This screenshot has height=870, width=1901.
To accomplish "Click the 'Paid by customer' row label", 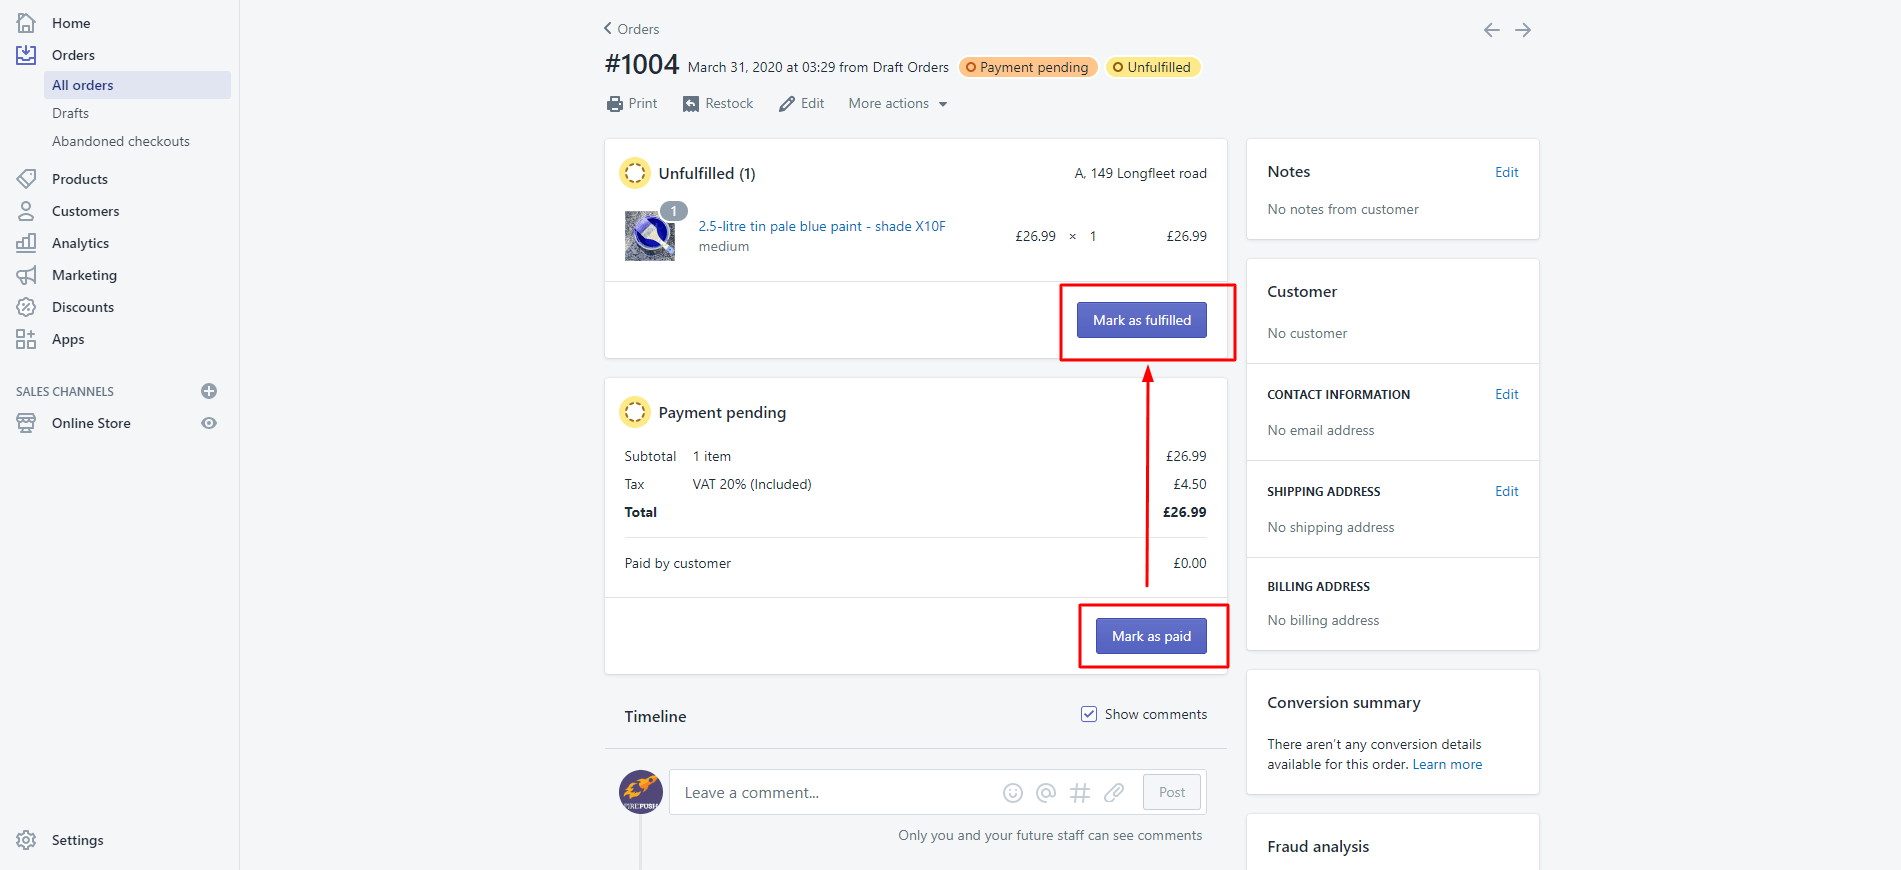I will [x=678, y=563].
